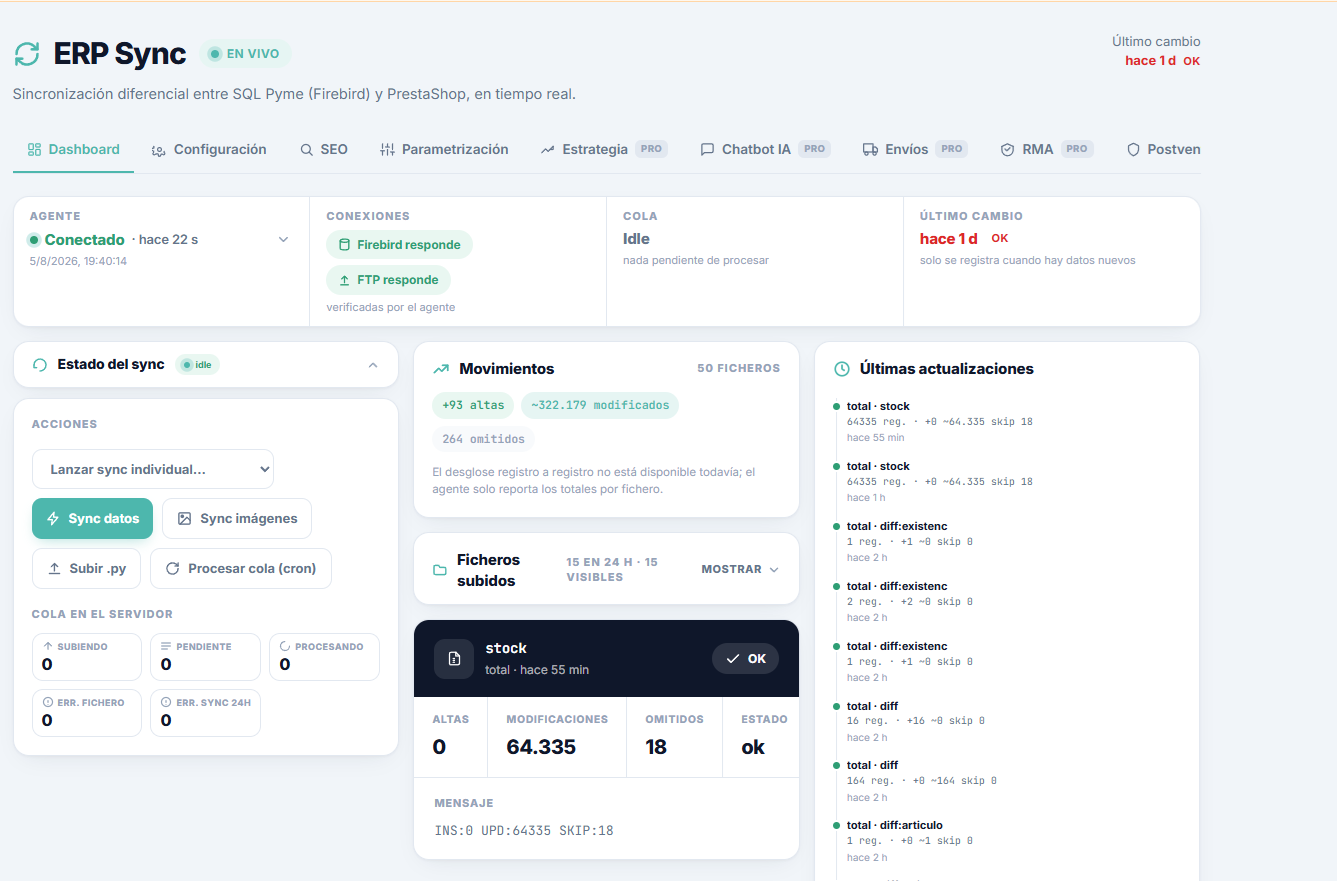Click the Configuración gears icon
Image resolution: width=1337 pixels, height=881 pixels.
tap(158, 150)
